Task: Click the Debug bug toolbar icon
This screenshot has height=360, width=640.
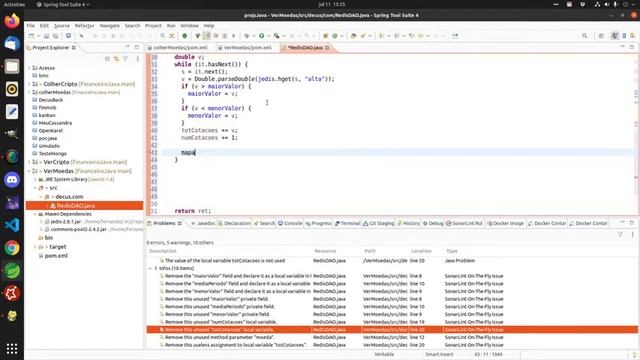Action: (247, 36)
